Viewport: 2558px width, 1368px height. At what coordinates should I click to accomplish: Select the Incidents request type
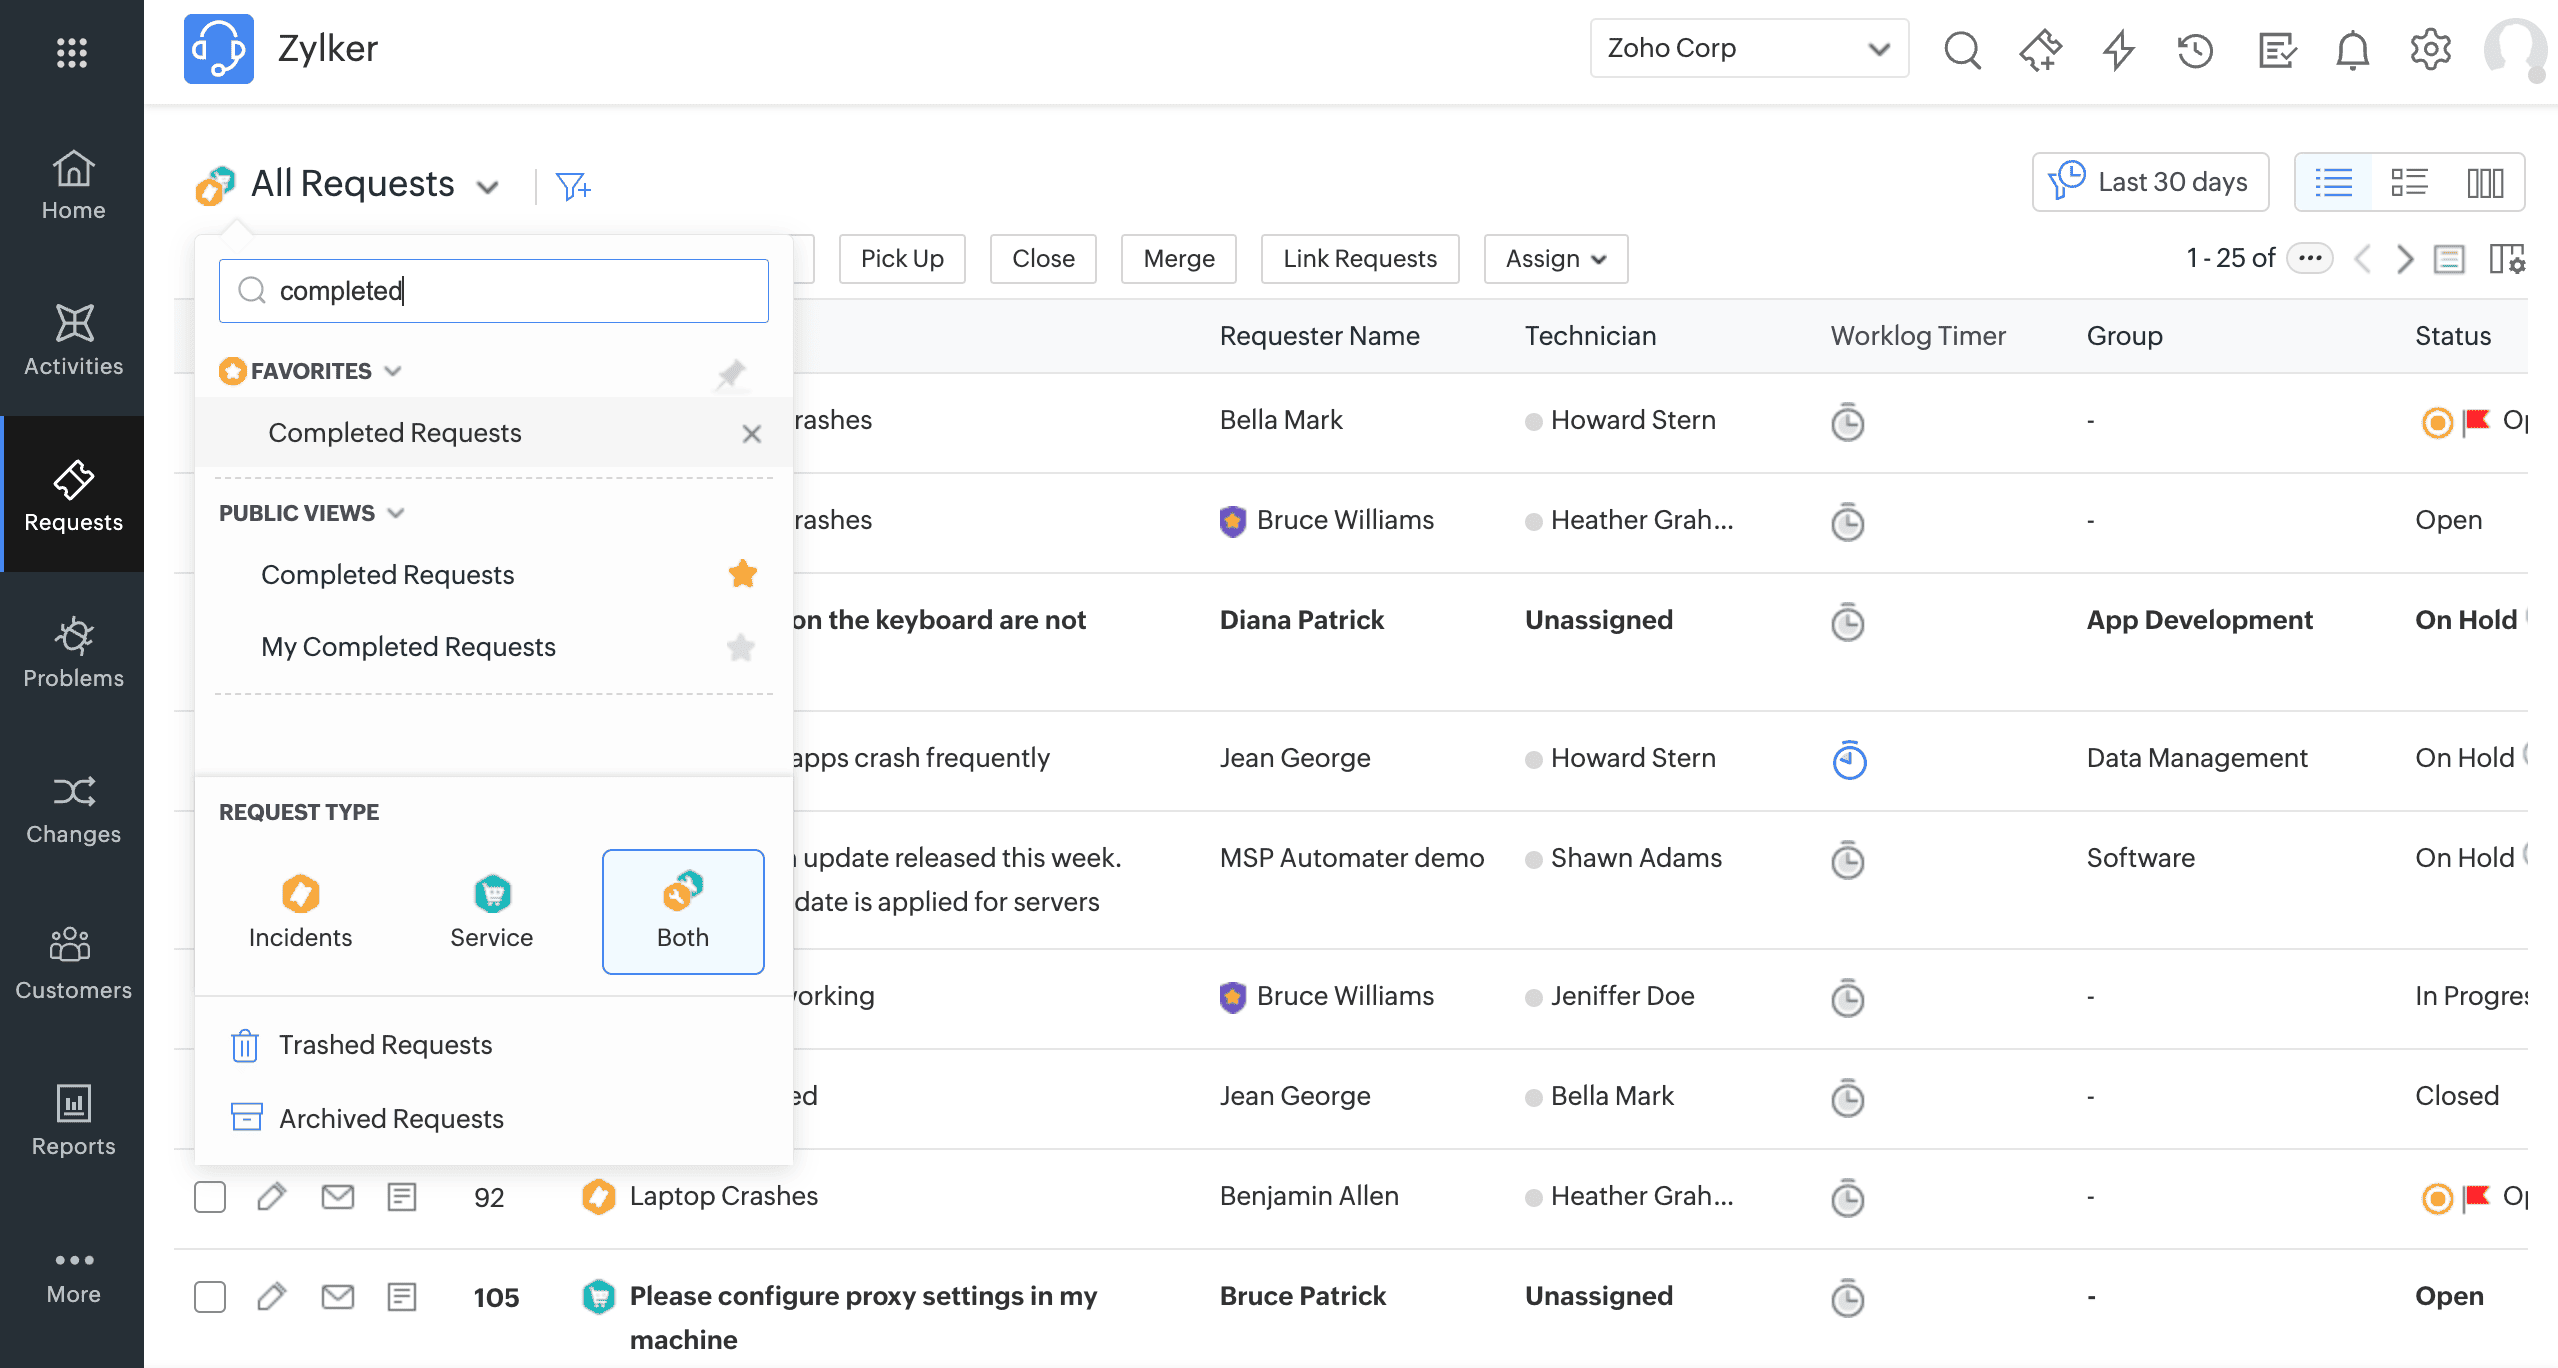click(x=300, y=911)
